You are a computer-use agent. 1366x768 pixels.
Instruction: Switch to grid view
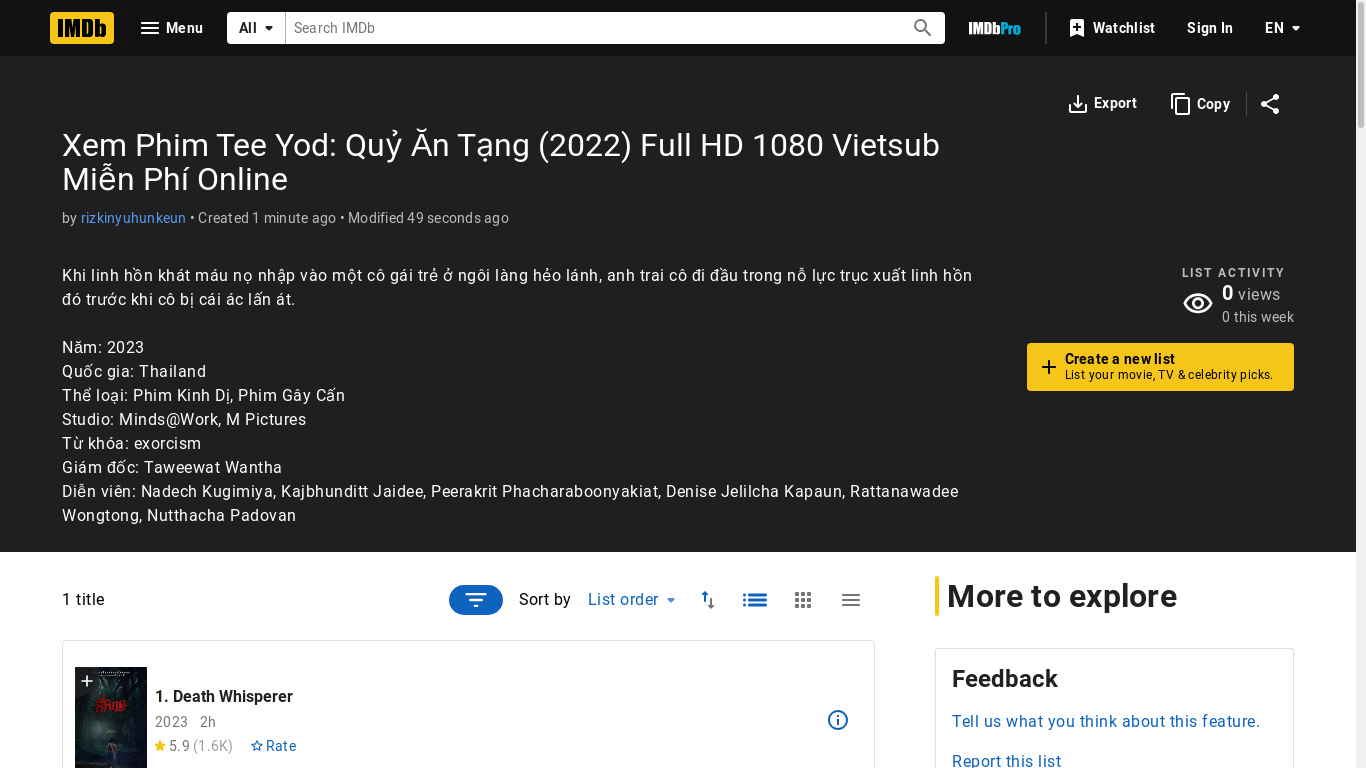pos(803,600)
